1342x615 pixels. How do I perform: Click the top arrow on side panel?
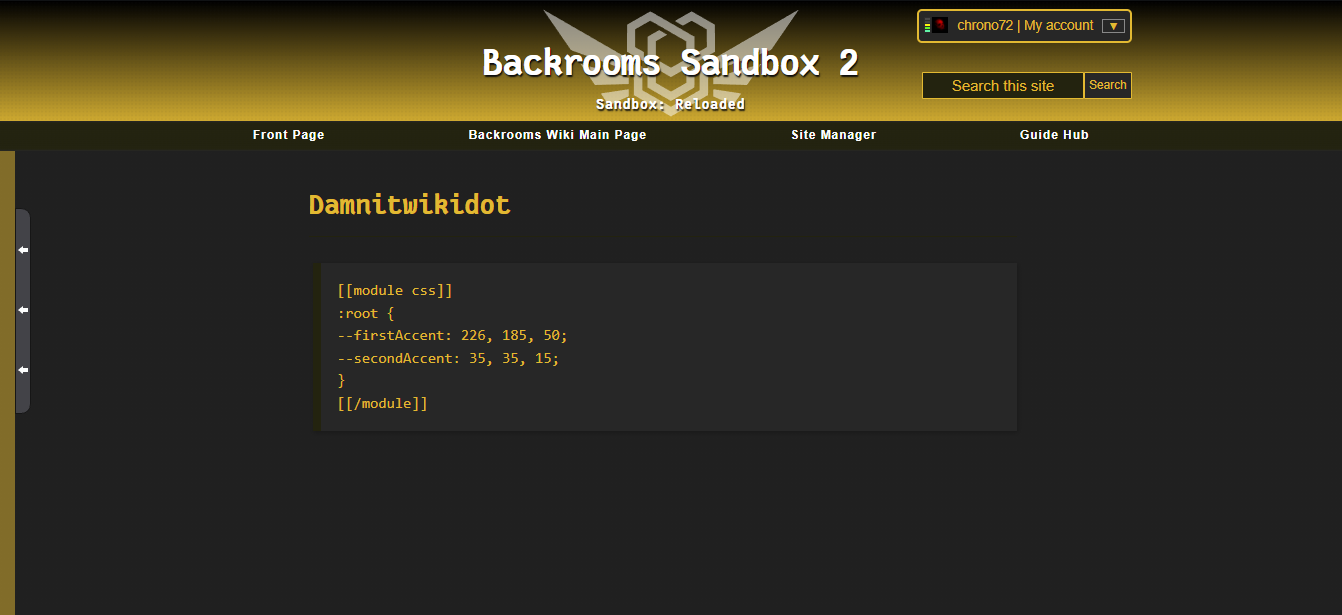point(23,250)
